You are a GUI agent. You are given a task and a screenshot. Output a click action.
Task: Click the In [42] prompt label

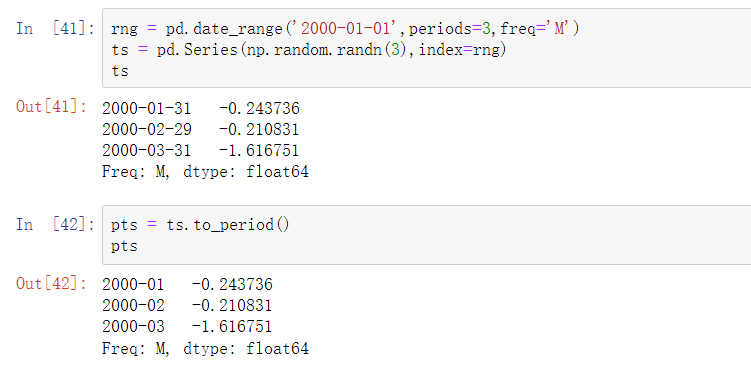tap(55, 224)
